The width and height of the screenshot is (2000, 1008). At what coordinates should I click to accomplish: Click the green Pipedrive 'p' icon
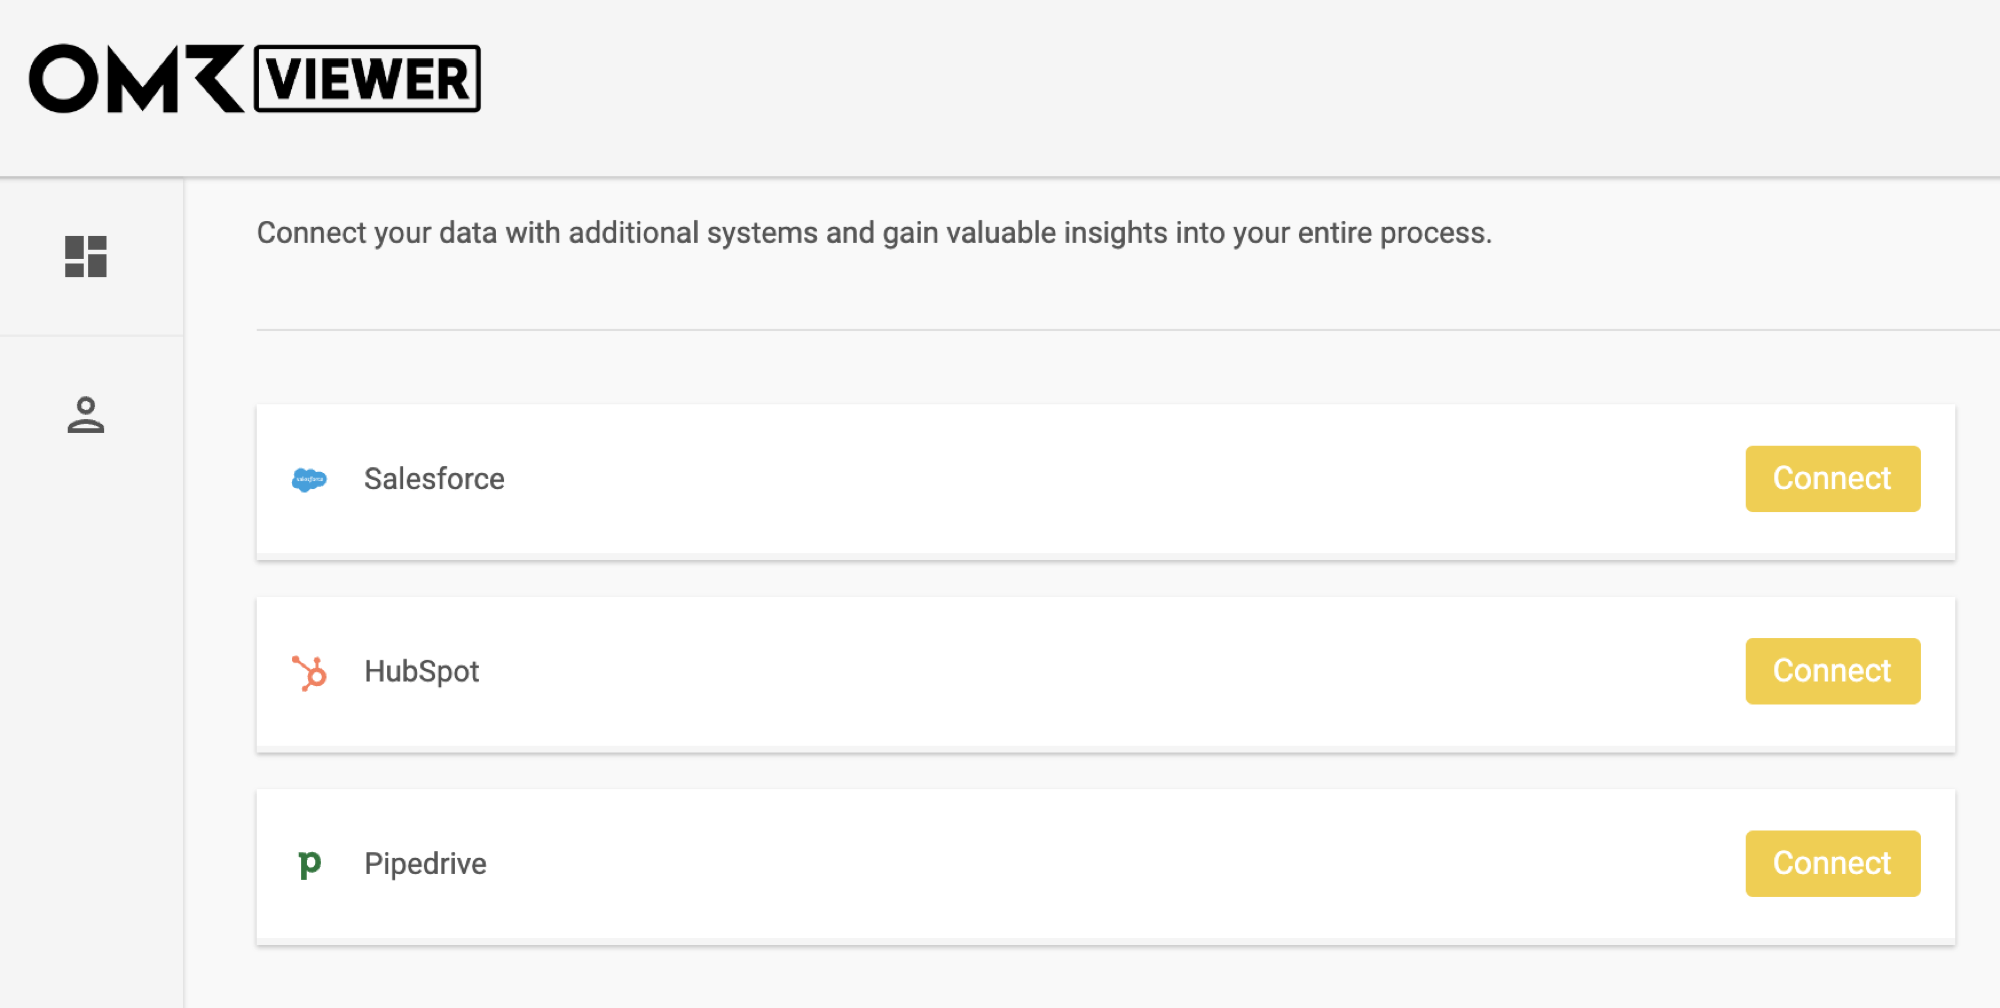(310, 864)
